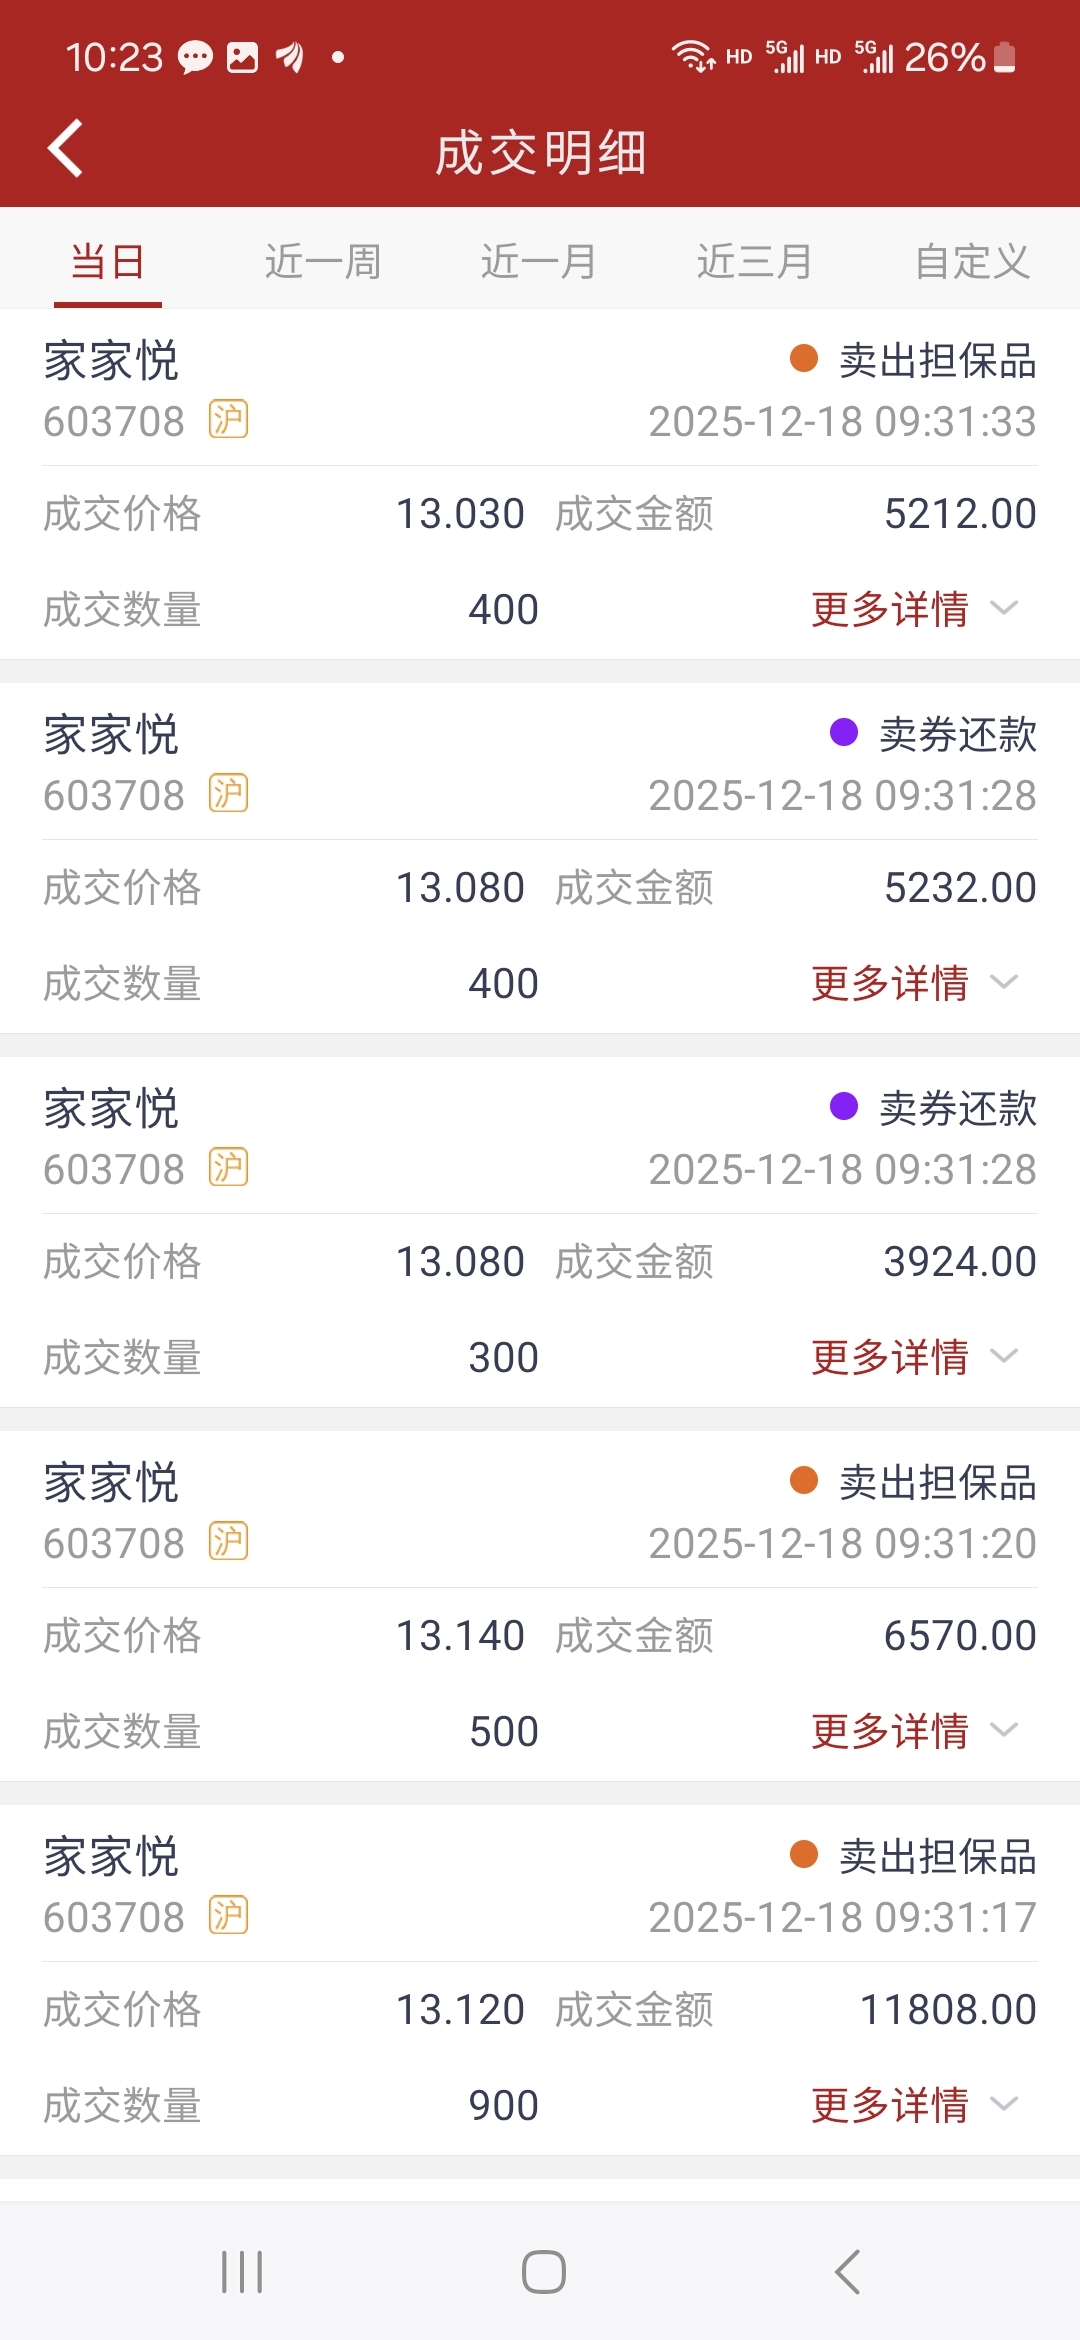Switch to the 近一周 tab
The width and height of the screenshot is (1080, 2340).
[322, 262]
